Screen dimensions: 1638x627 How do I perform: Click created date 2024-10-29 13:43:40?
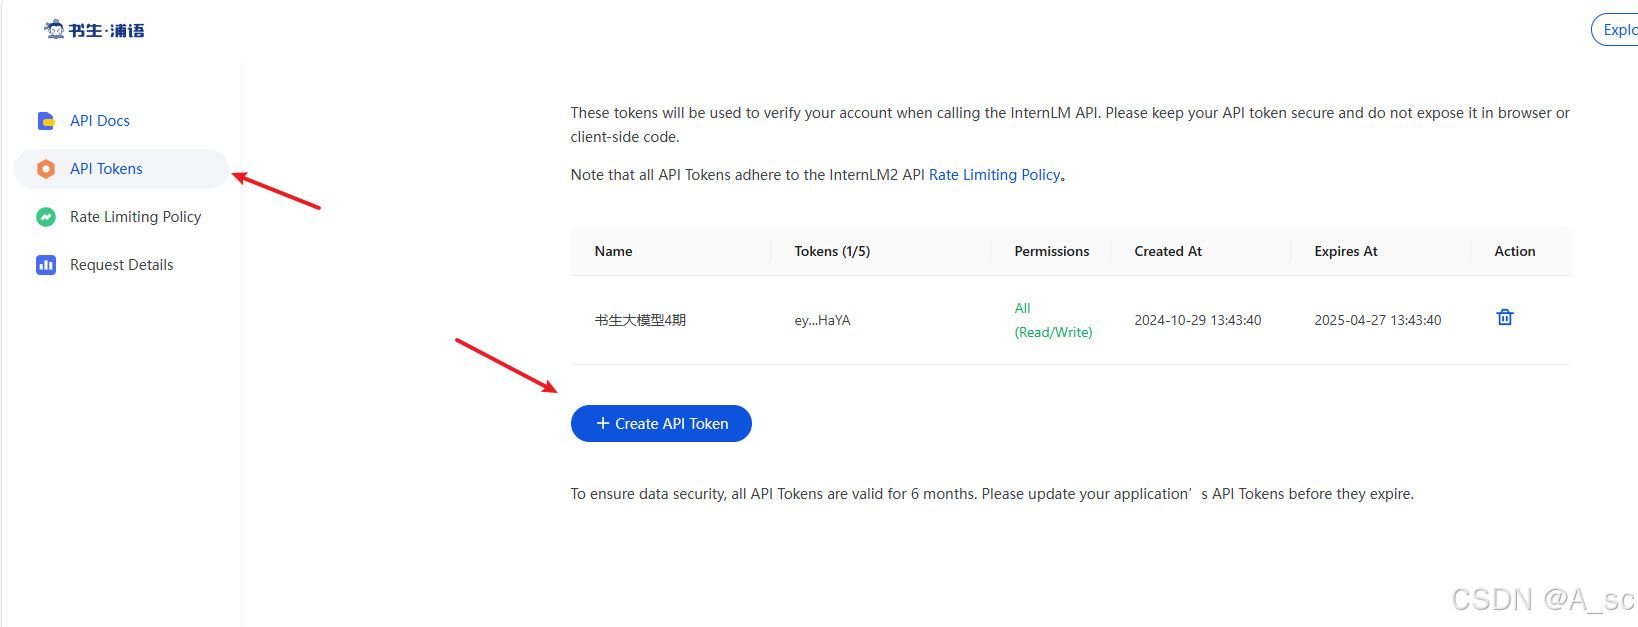pos(1198,320)
